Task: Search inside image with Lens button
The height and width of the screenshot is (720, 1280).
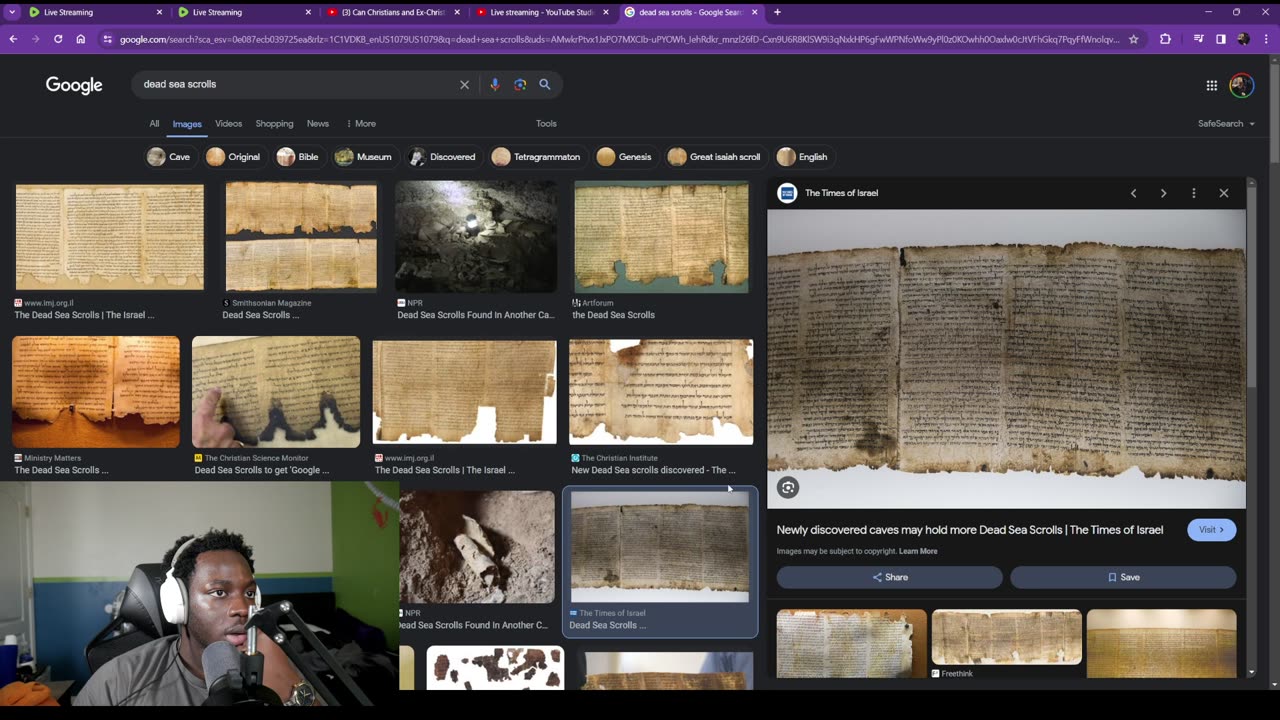Action: point(788,487)
